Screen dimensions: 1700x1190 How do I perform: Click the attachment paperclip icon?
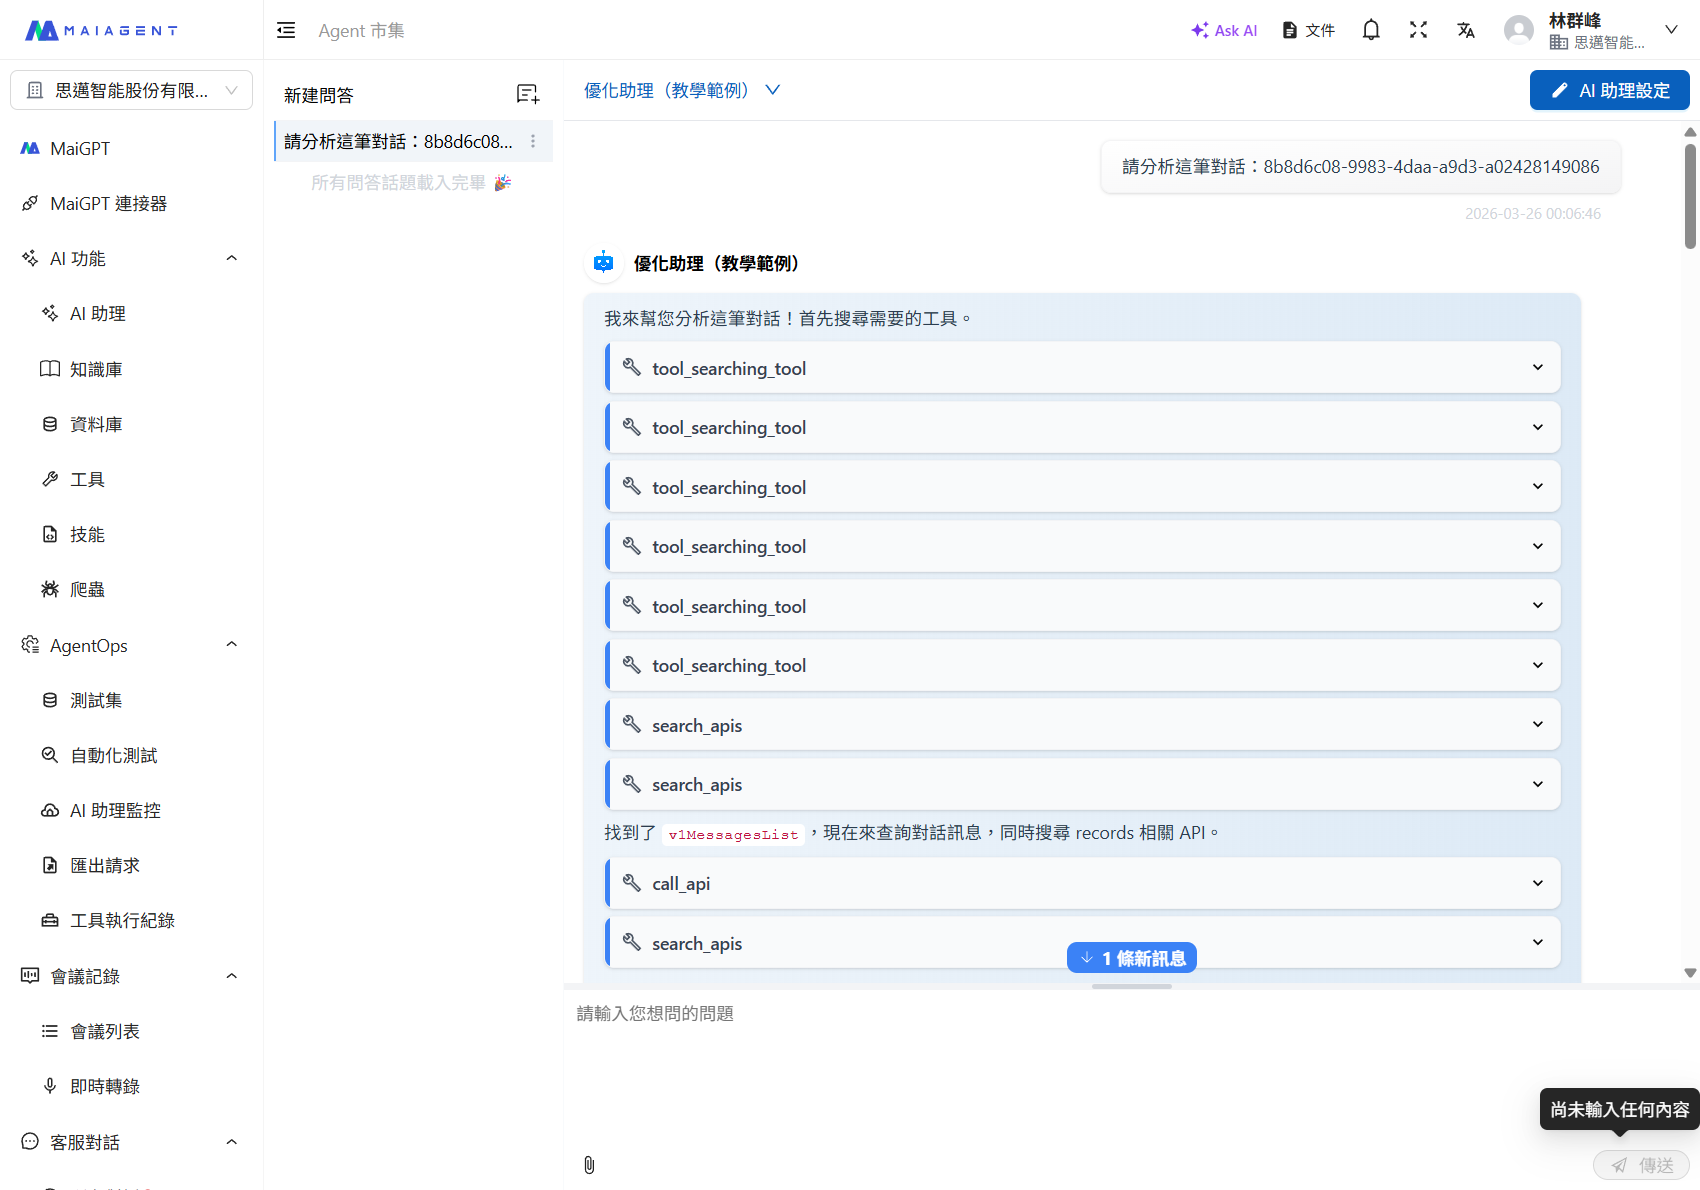tap(589, 1165)
